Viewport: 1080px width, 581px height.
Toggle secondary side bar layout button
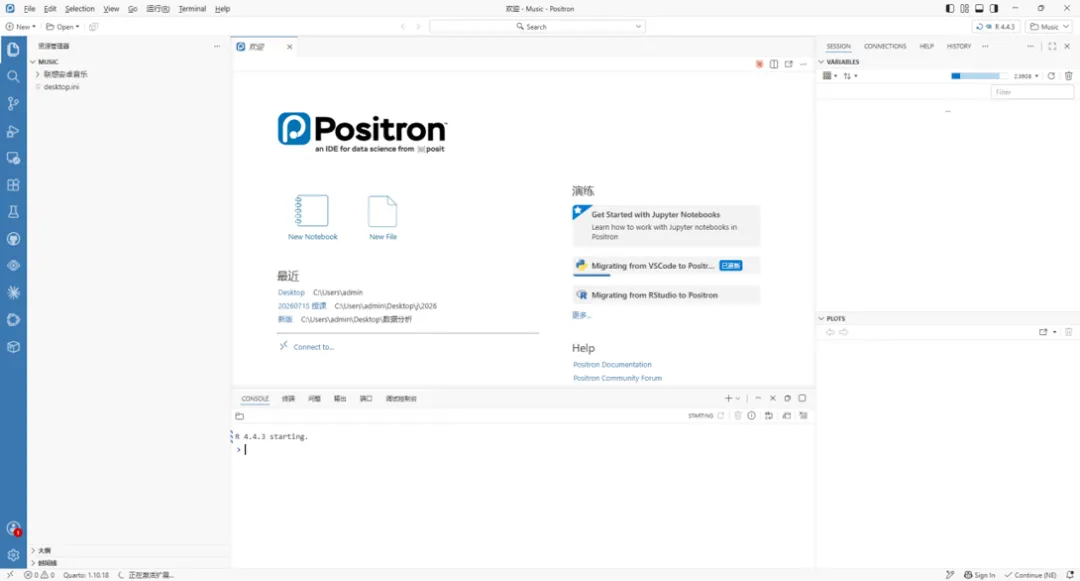(x=993, y=8)
